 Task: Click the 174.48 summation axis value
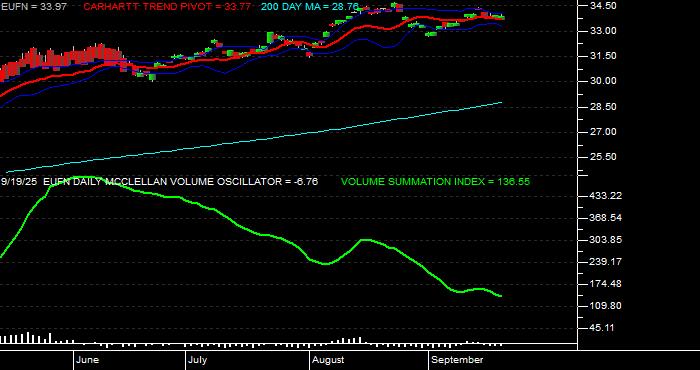606,284
